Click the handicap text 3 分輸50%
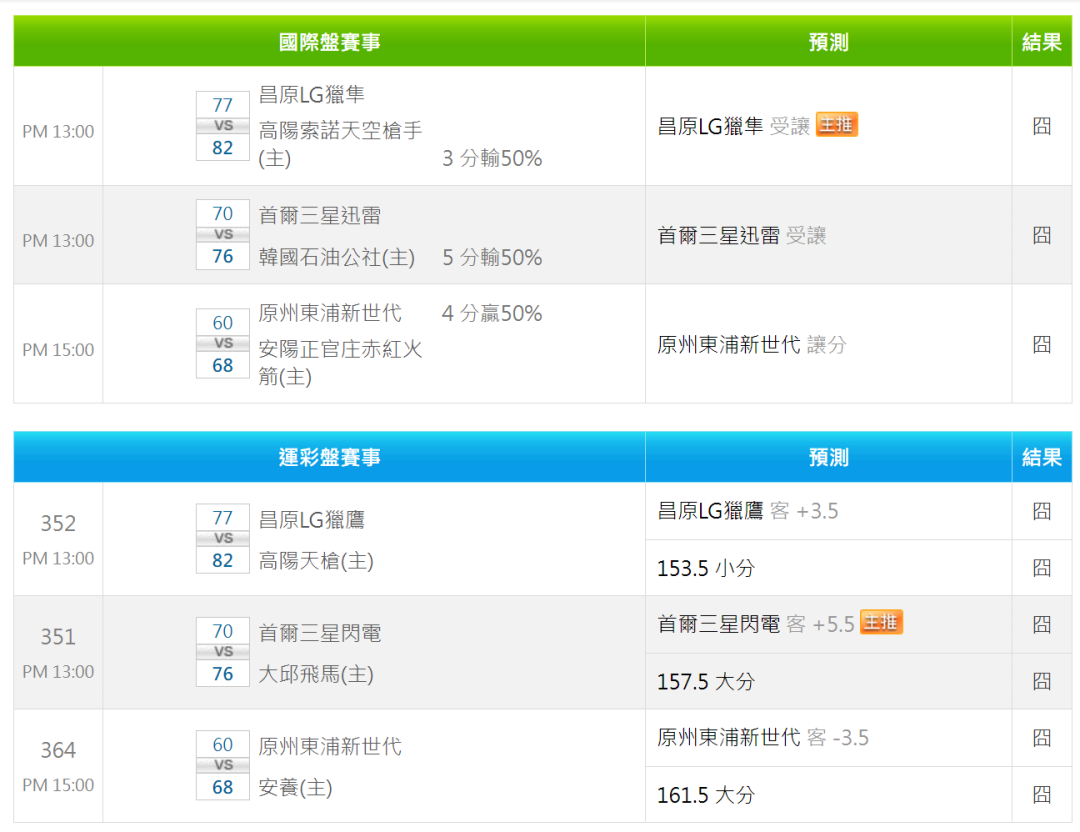This screenshot has width=1080, height=832. pyautogui.click(x=492, y=158)
